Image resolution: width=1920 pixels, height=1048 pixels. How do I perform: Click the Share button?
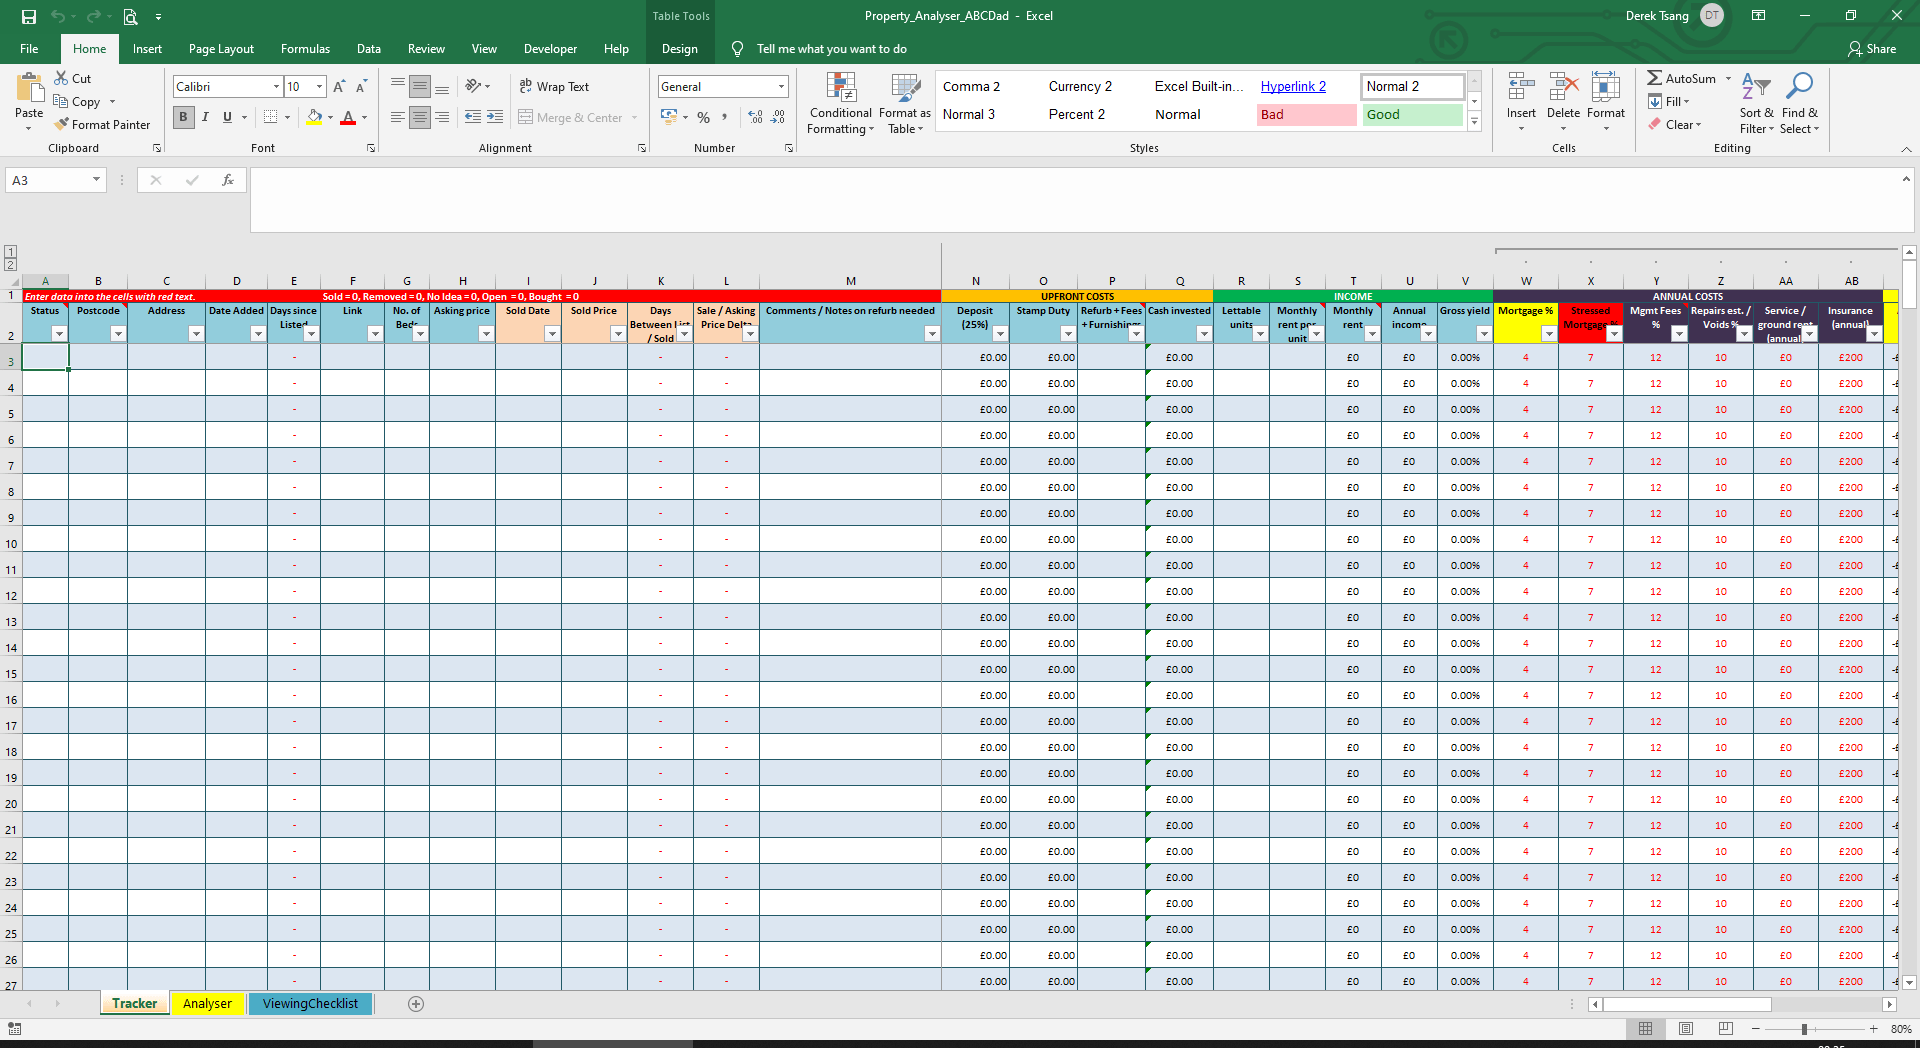pos(1872,48)
